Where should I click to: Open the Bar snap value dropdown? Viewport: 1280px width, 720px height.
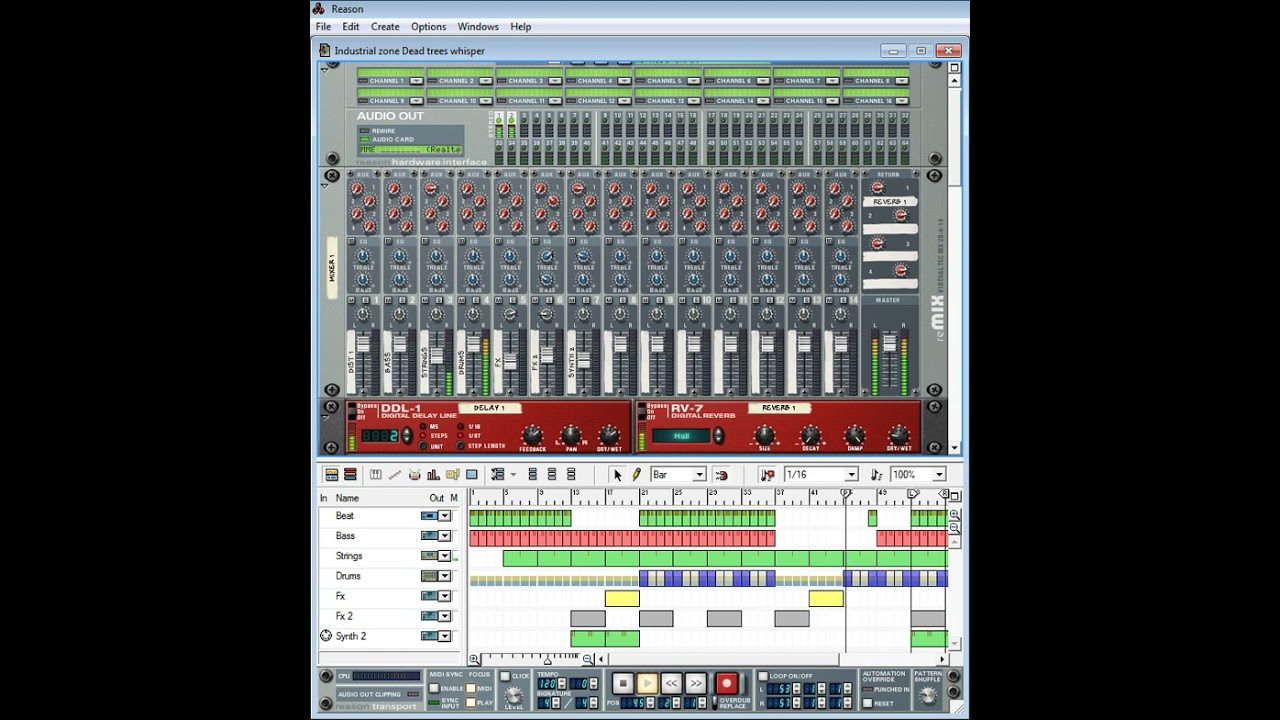pos(699,474)
